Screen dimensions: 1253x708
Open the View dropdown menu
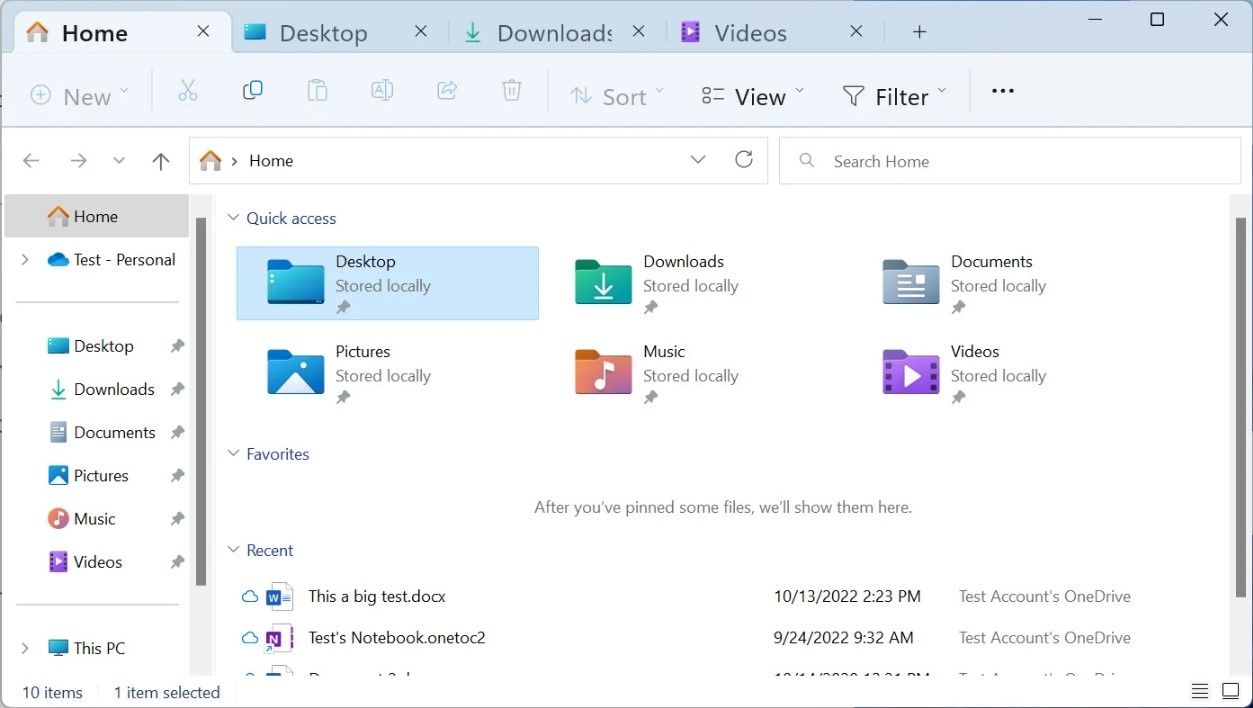point(753,95)
